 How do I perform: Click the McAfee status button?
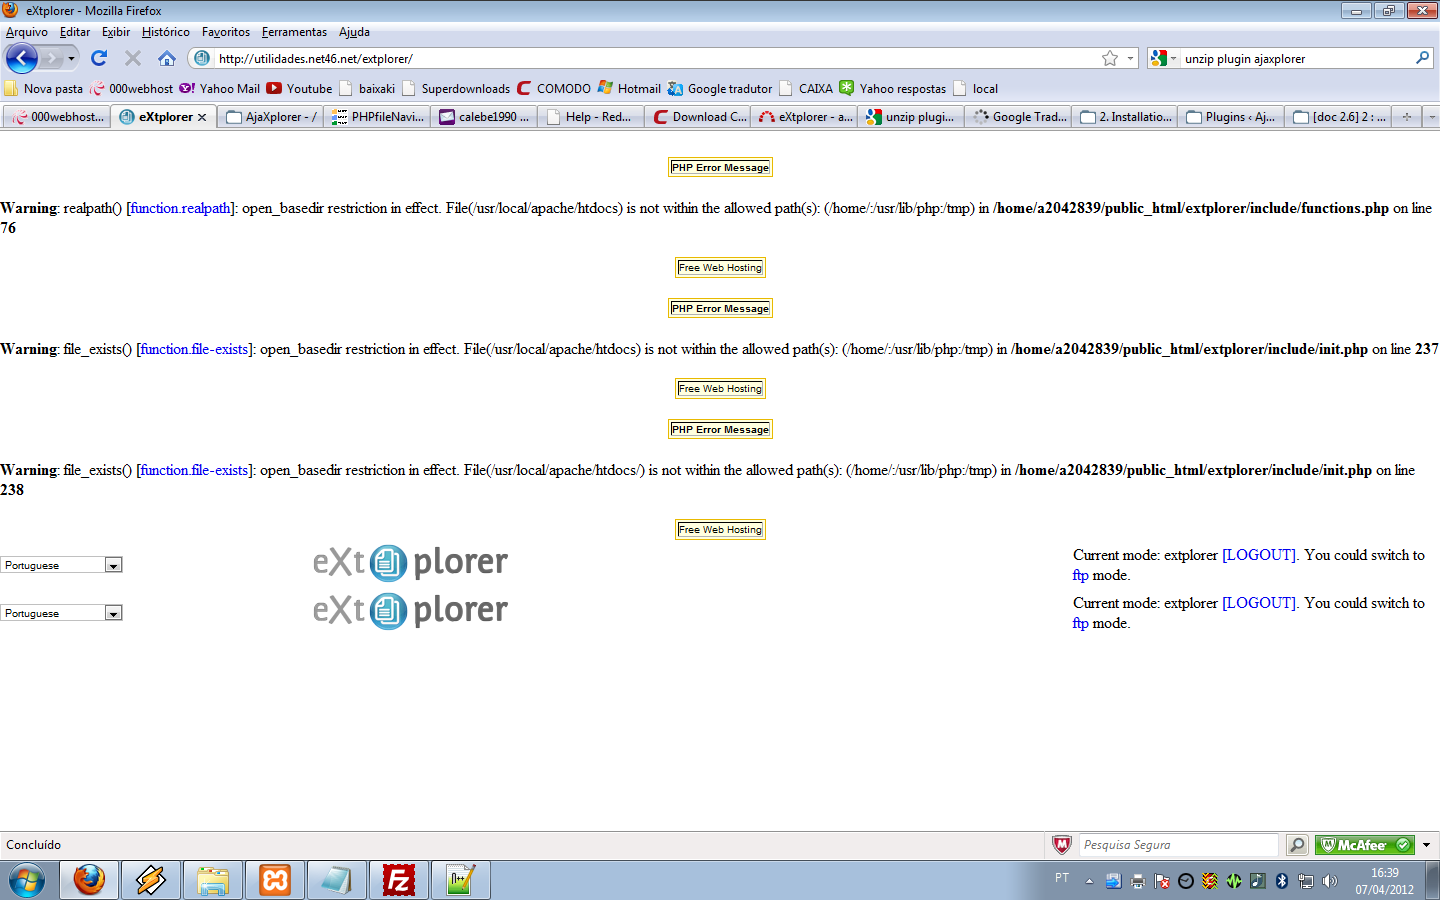[1365, 845]
